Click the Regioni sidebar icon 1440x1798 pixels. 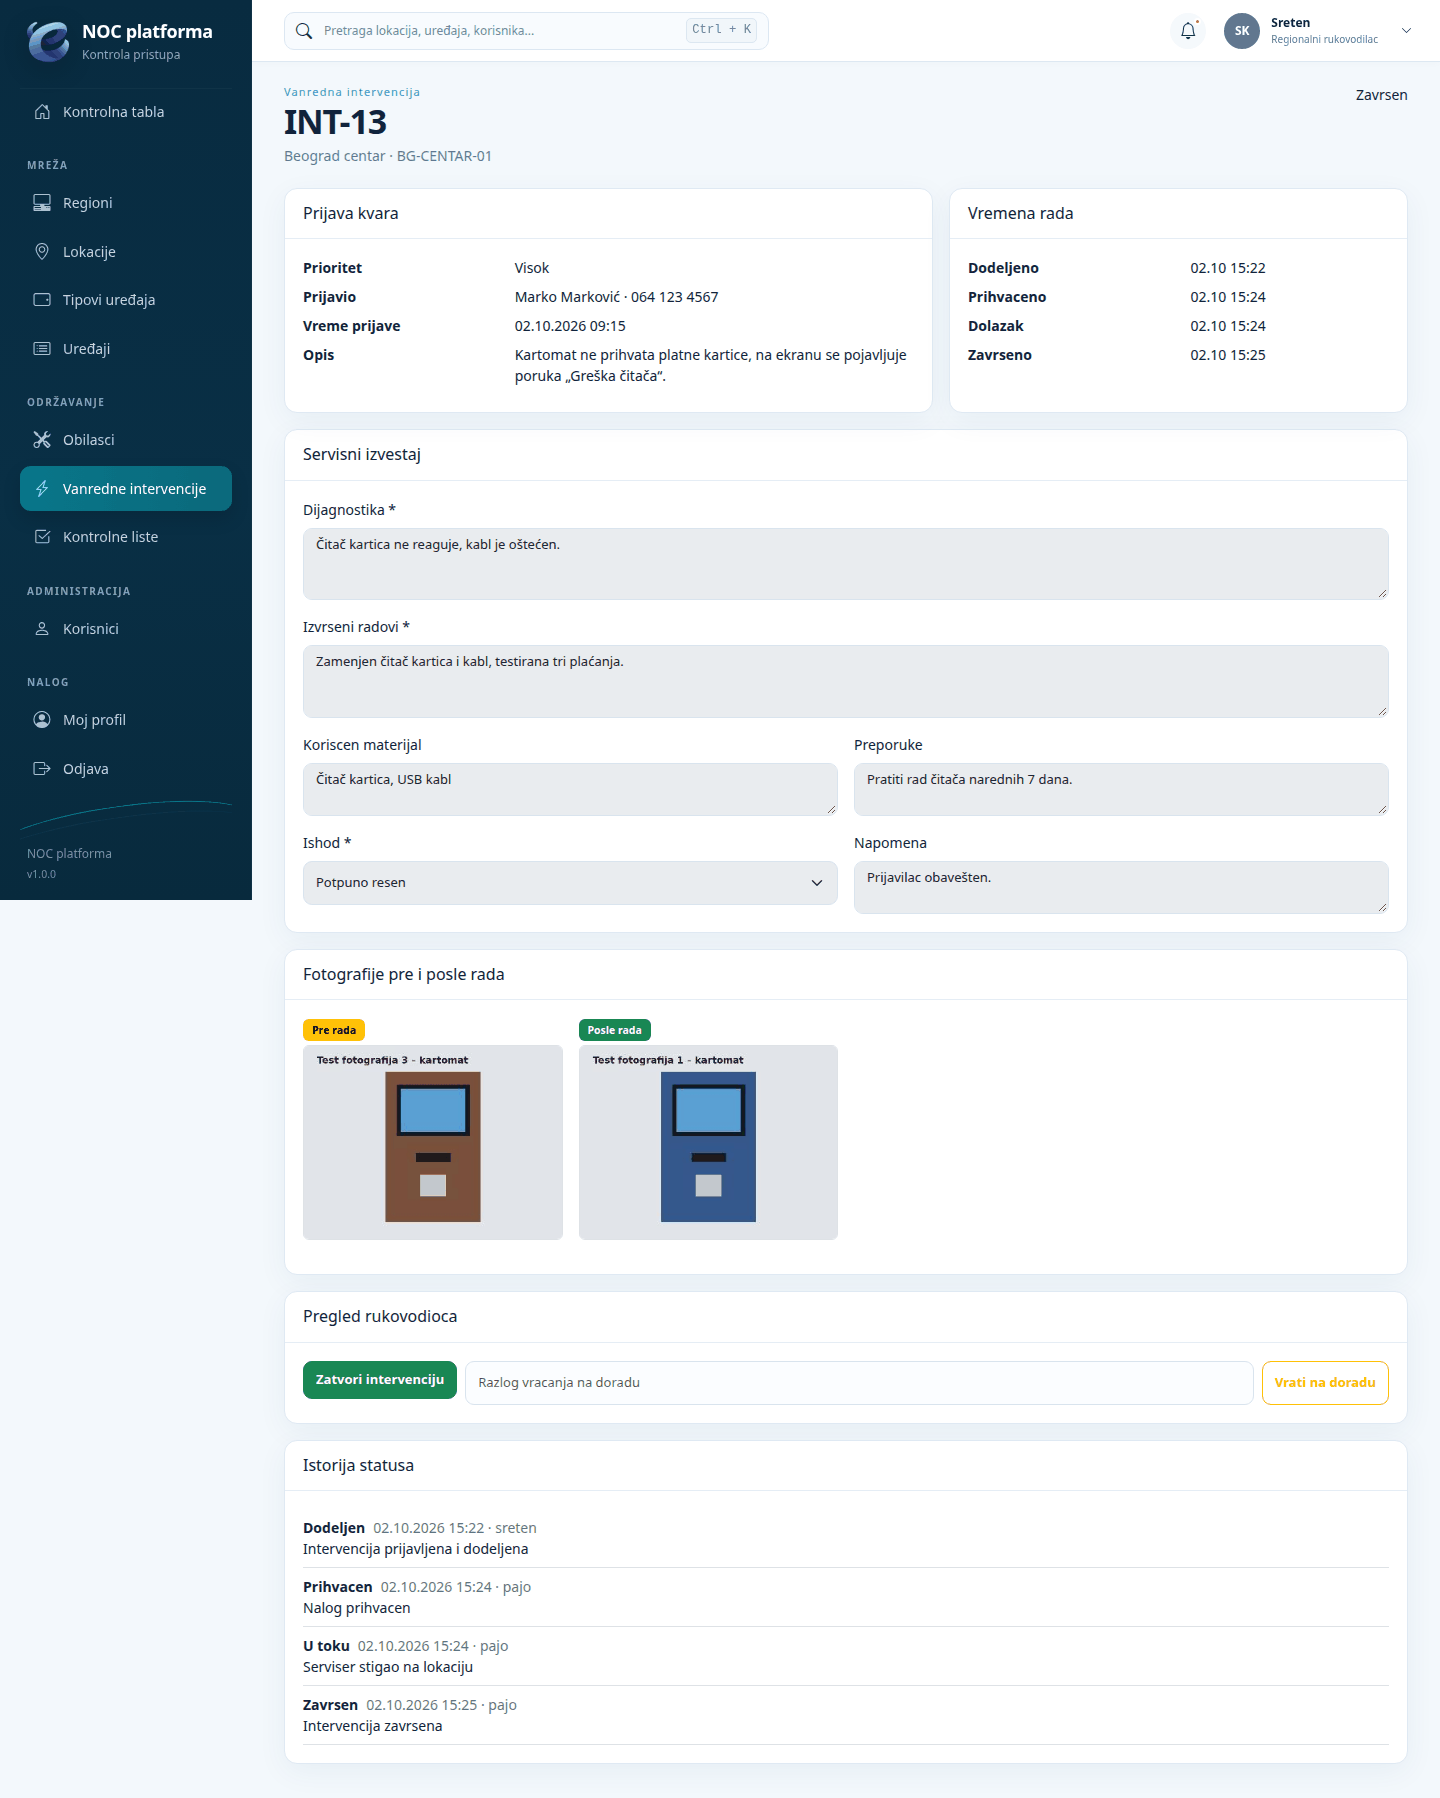tap(42, 203)
